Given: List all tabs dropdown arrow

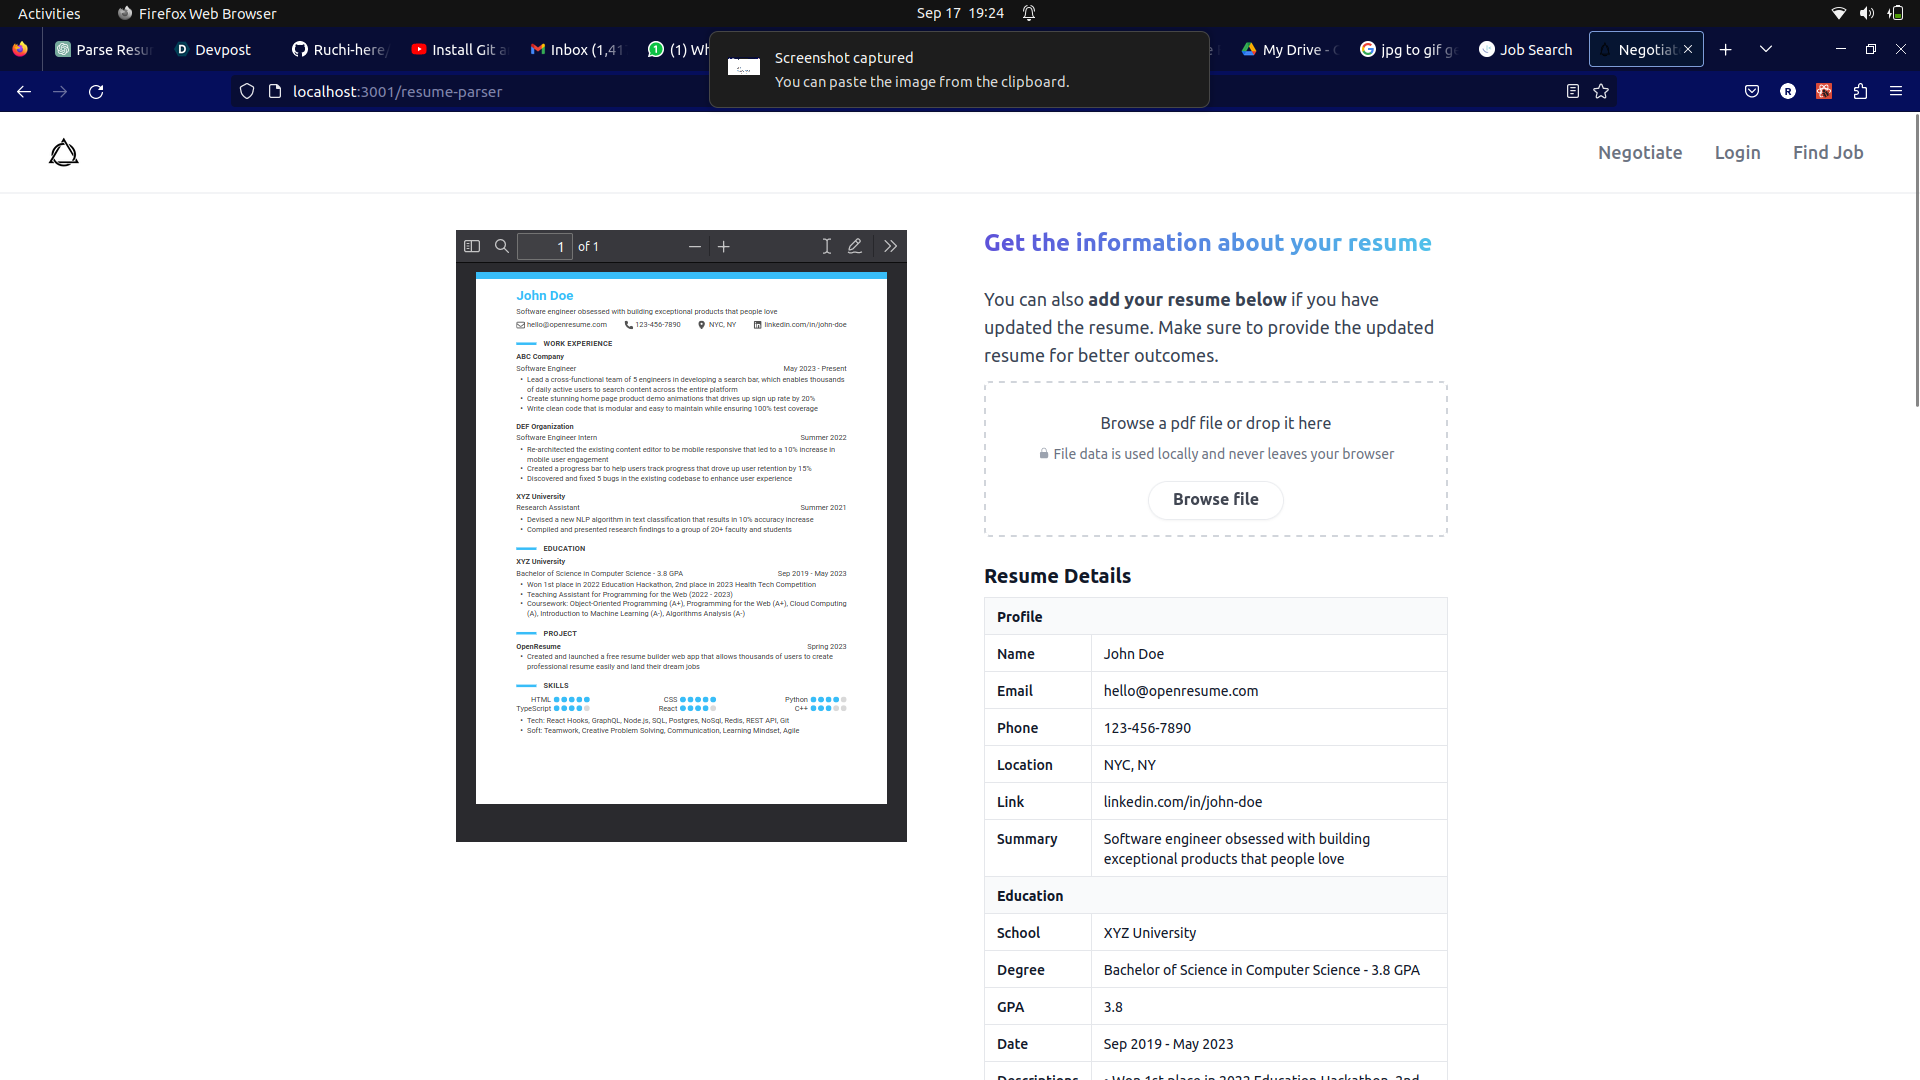Looking at the screenshot, I should coord(1766,49).
